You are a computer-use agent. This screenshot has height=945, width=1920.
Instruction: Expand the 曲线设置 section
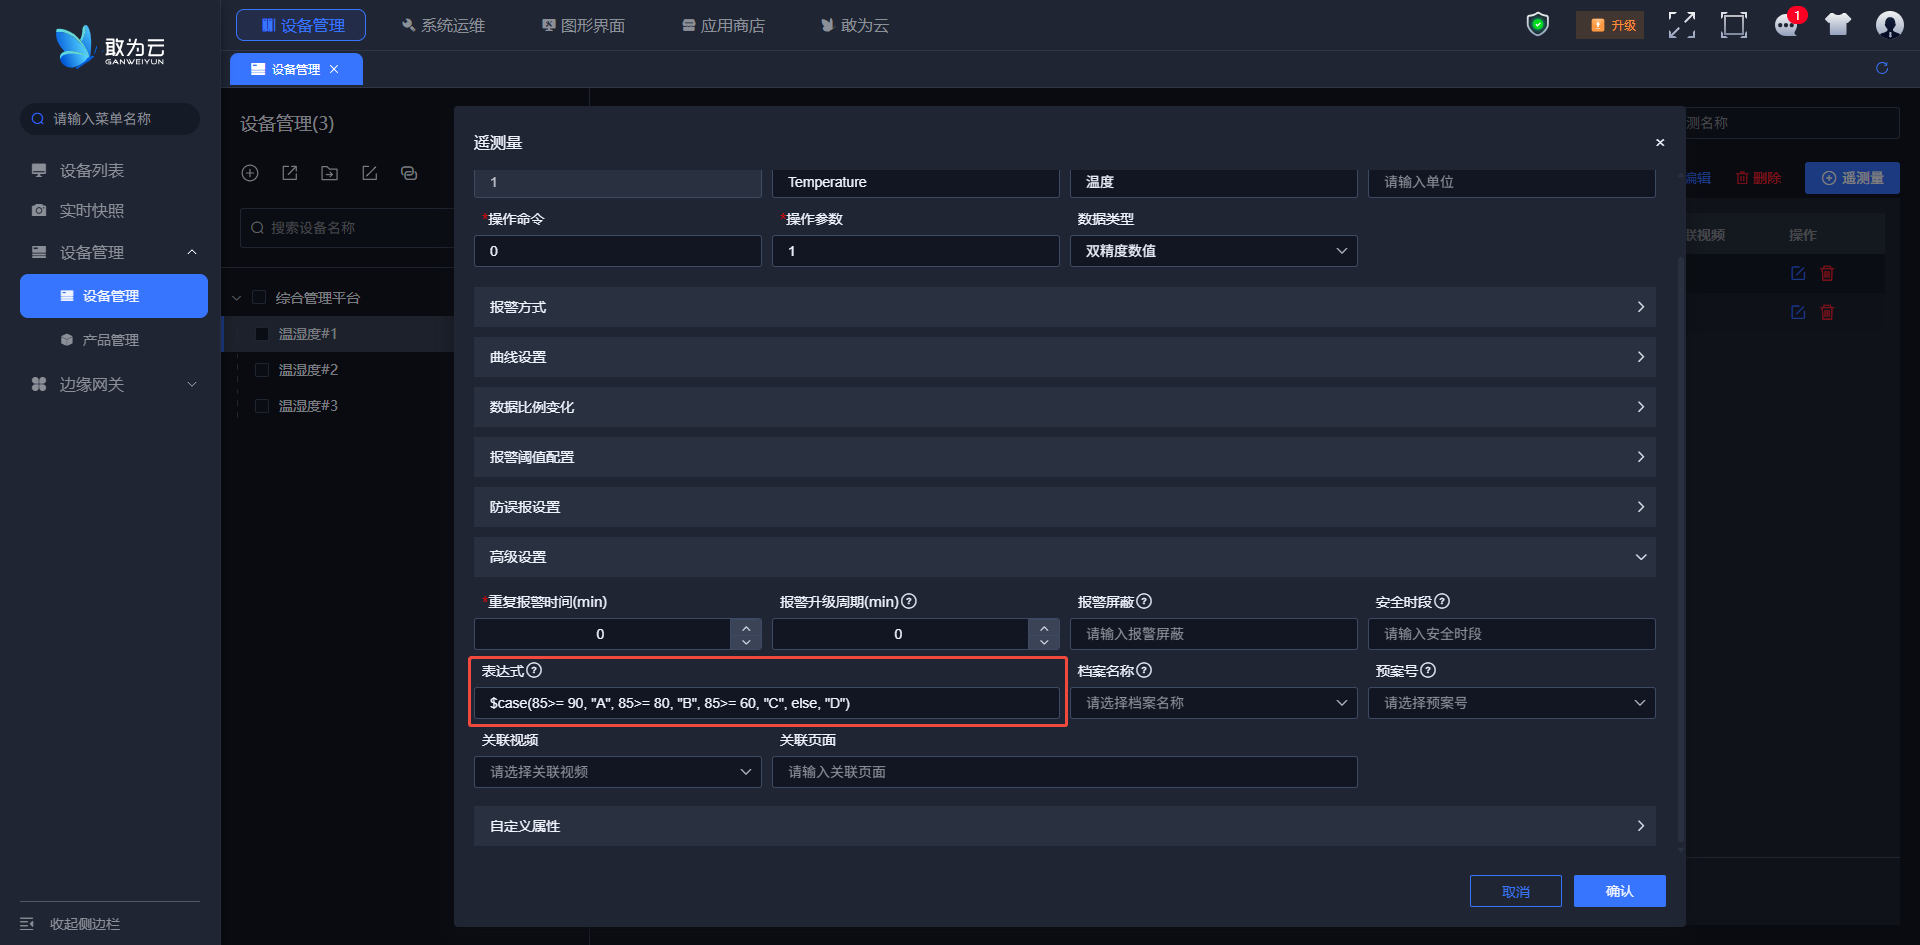[1064, 357]
